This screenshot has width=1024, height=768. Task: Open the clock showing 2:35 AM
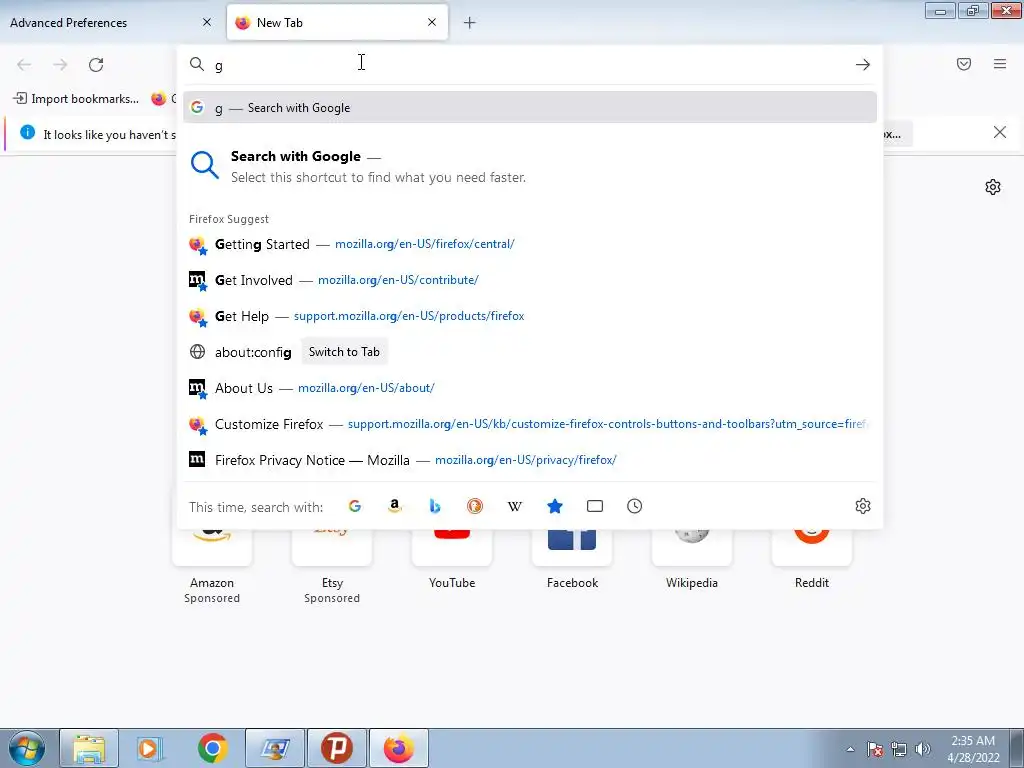coord(973,749)
